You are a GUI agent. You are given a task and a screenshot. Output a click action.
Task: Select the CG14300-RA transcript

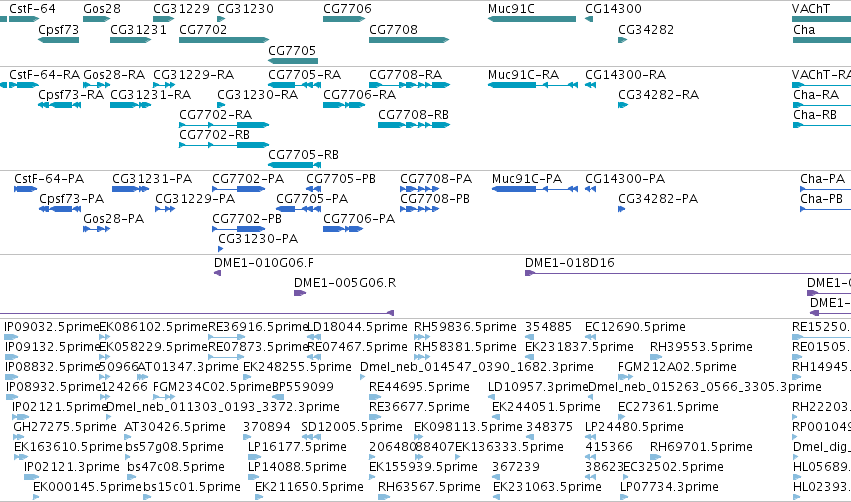[x=590, y=85]
